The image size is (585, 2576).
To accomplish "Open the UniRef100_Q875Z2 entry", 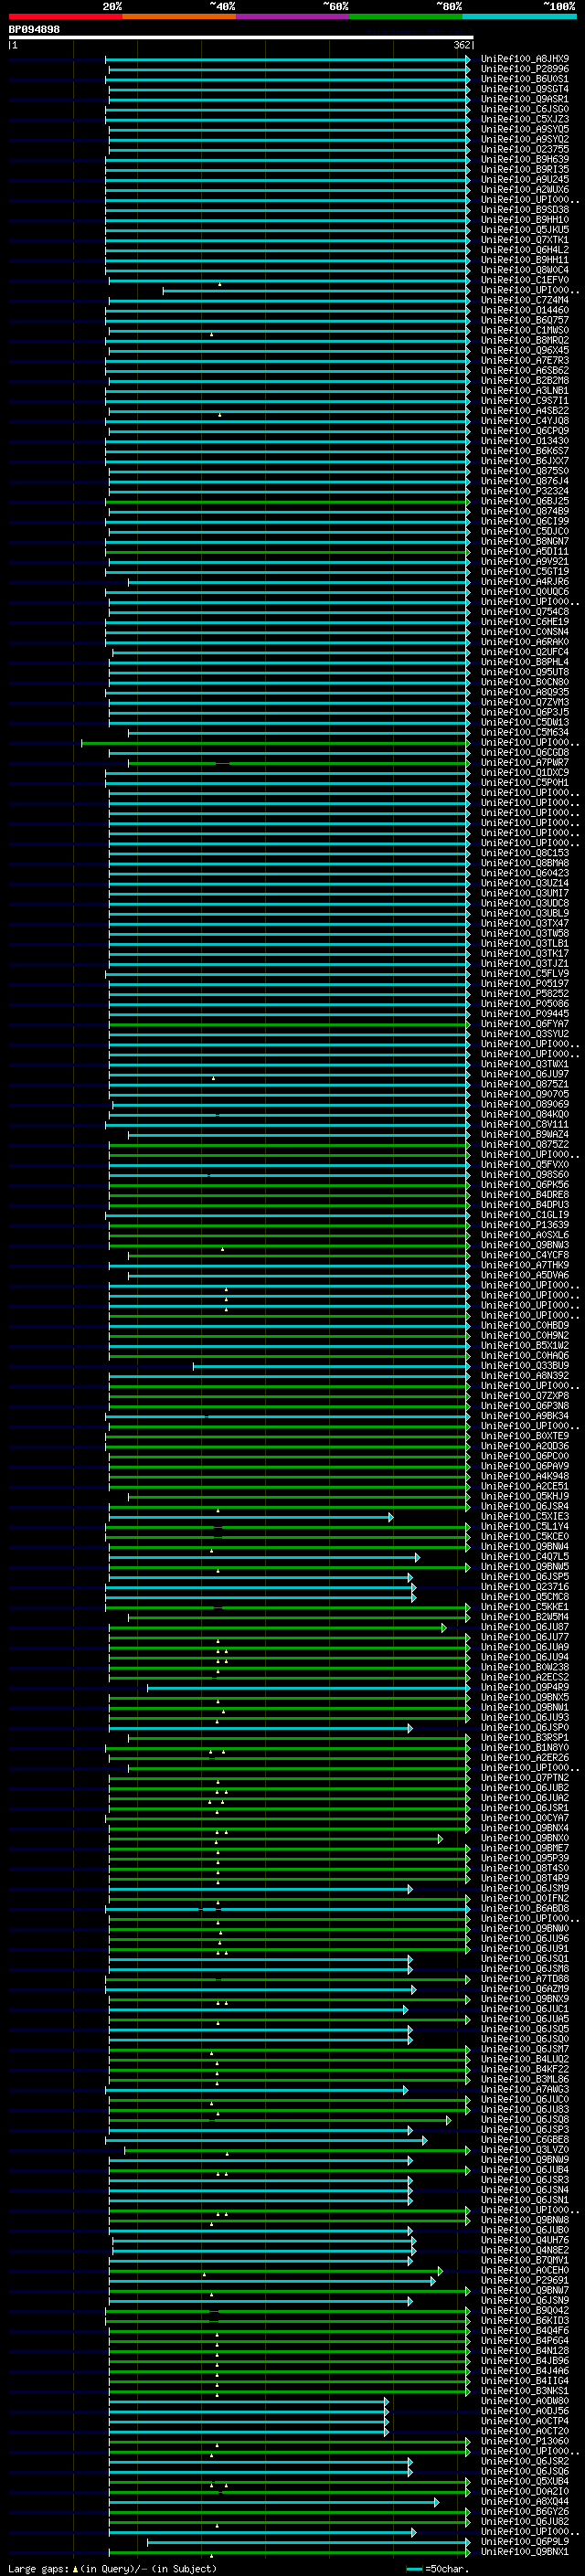I will coord(525,1144).
